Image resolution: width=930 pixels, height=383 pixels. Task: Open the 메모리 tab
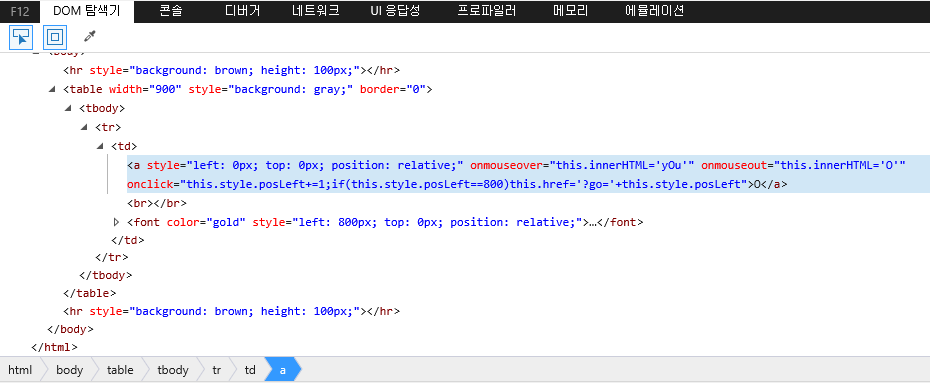click(570, 11)
